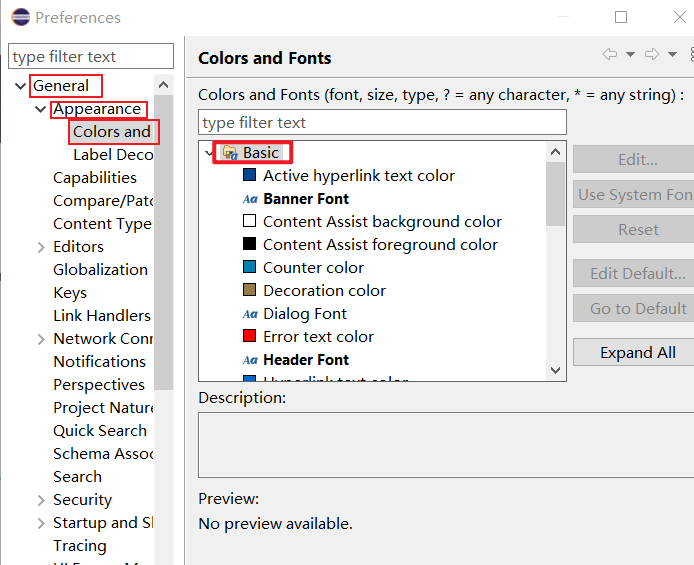Viewport: 694px width, 565px height.
Task: Open the forward history dropdown arrow
Action: click(x=672, y=54)
